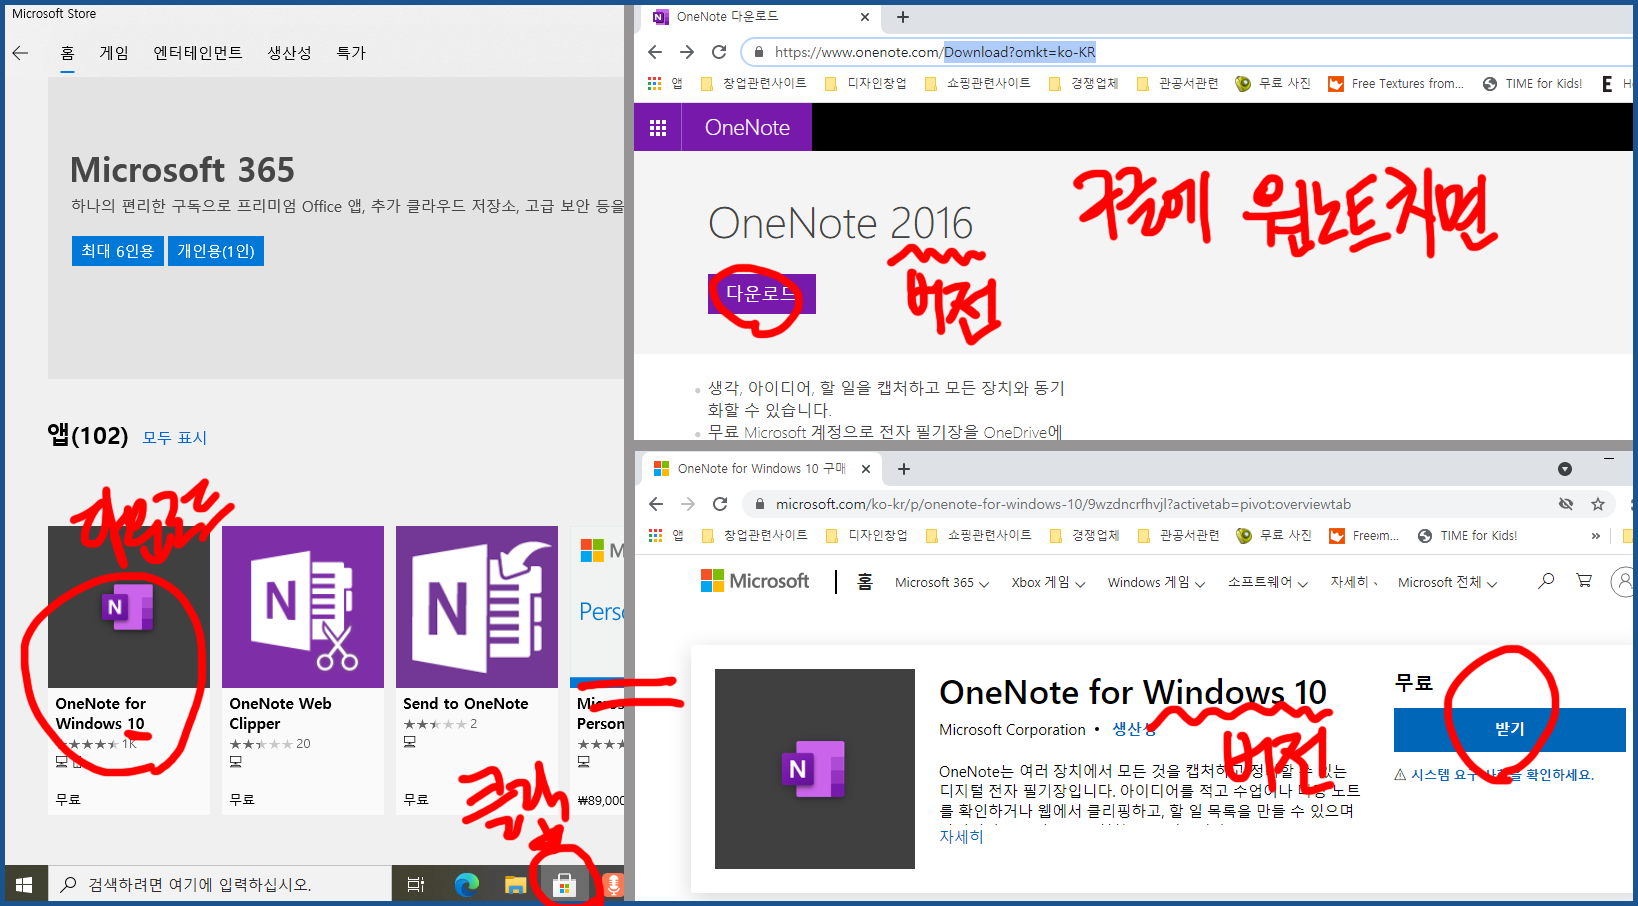
Task: Click the orange recorder icon on the taskbar
Action: click(x=613, y=885)
